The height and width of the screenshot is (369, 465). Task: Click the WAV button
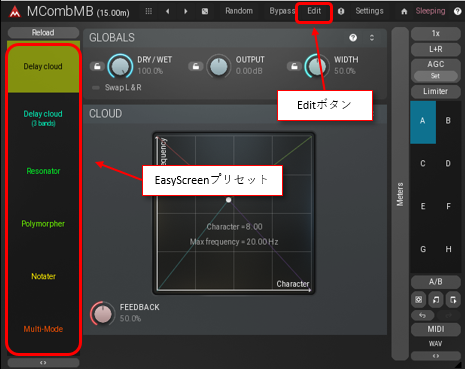coord(435,344)
